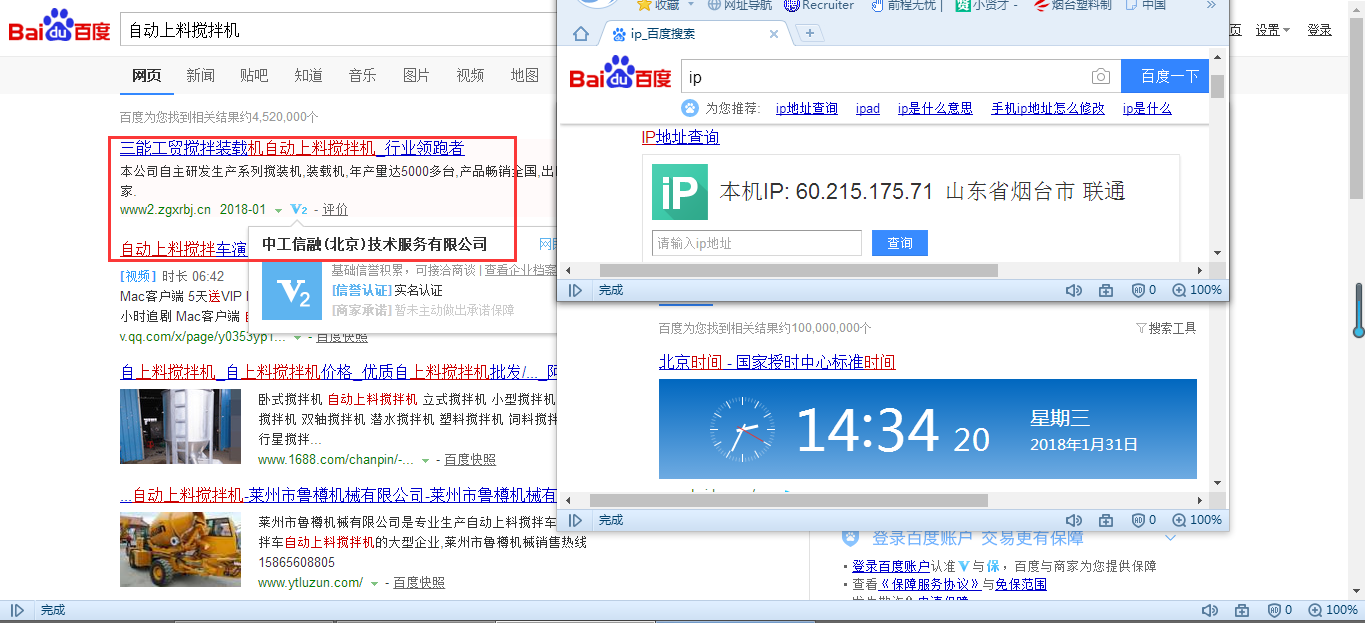Open the 烟台塑料制 bookmark
Image resolution: width=1365 pixels, height=623 pixels.
point(1072,5)
